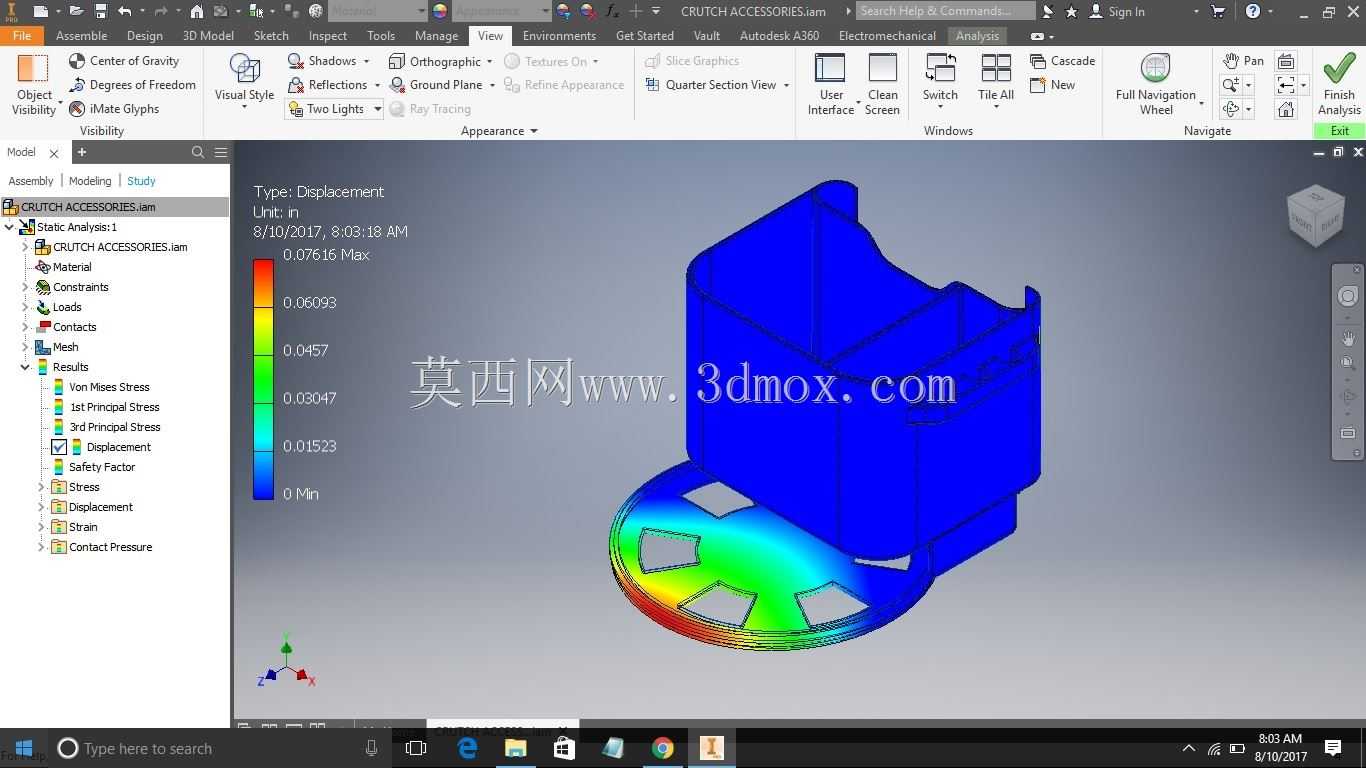Search the Model browser panel

tap(198, 152)
